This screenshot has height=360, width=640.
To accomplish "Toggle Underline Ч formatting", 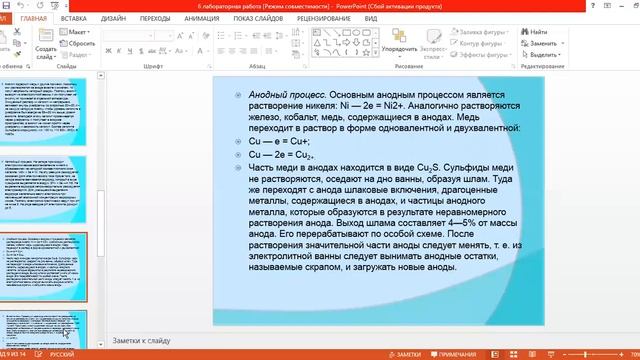I will 130,51.
